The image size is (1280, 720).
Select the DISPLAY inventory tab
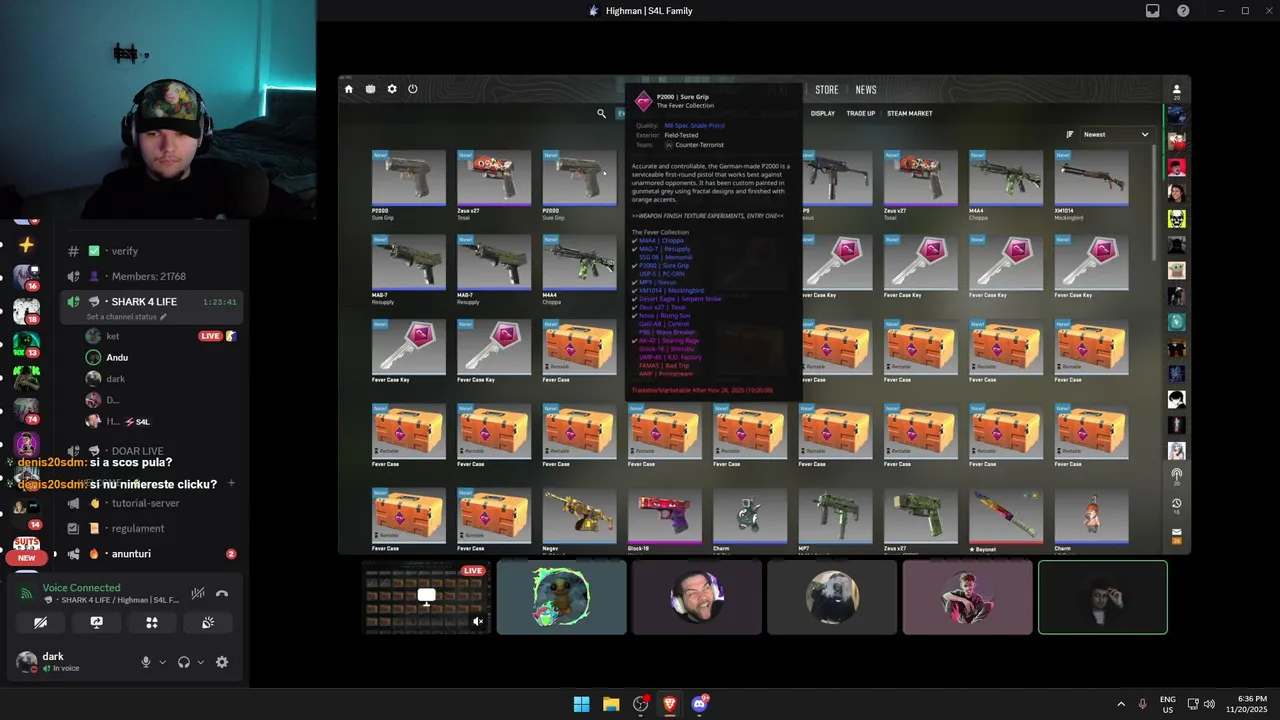[x=823, y=113]
